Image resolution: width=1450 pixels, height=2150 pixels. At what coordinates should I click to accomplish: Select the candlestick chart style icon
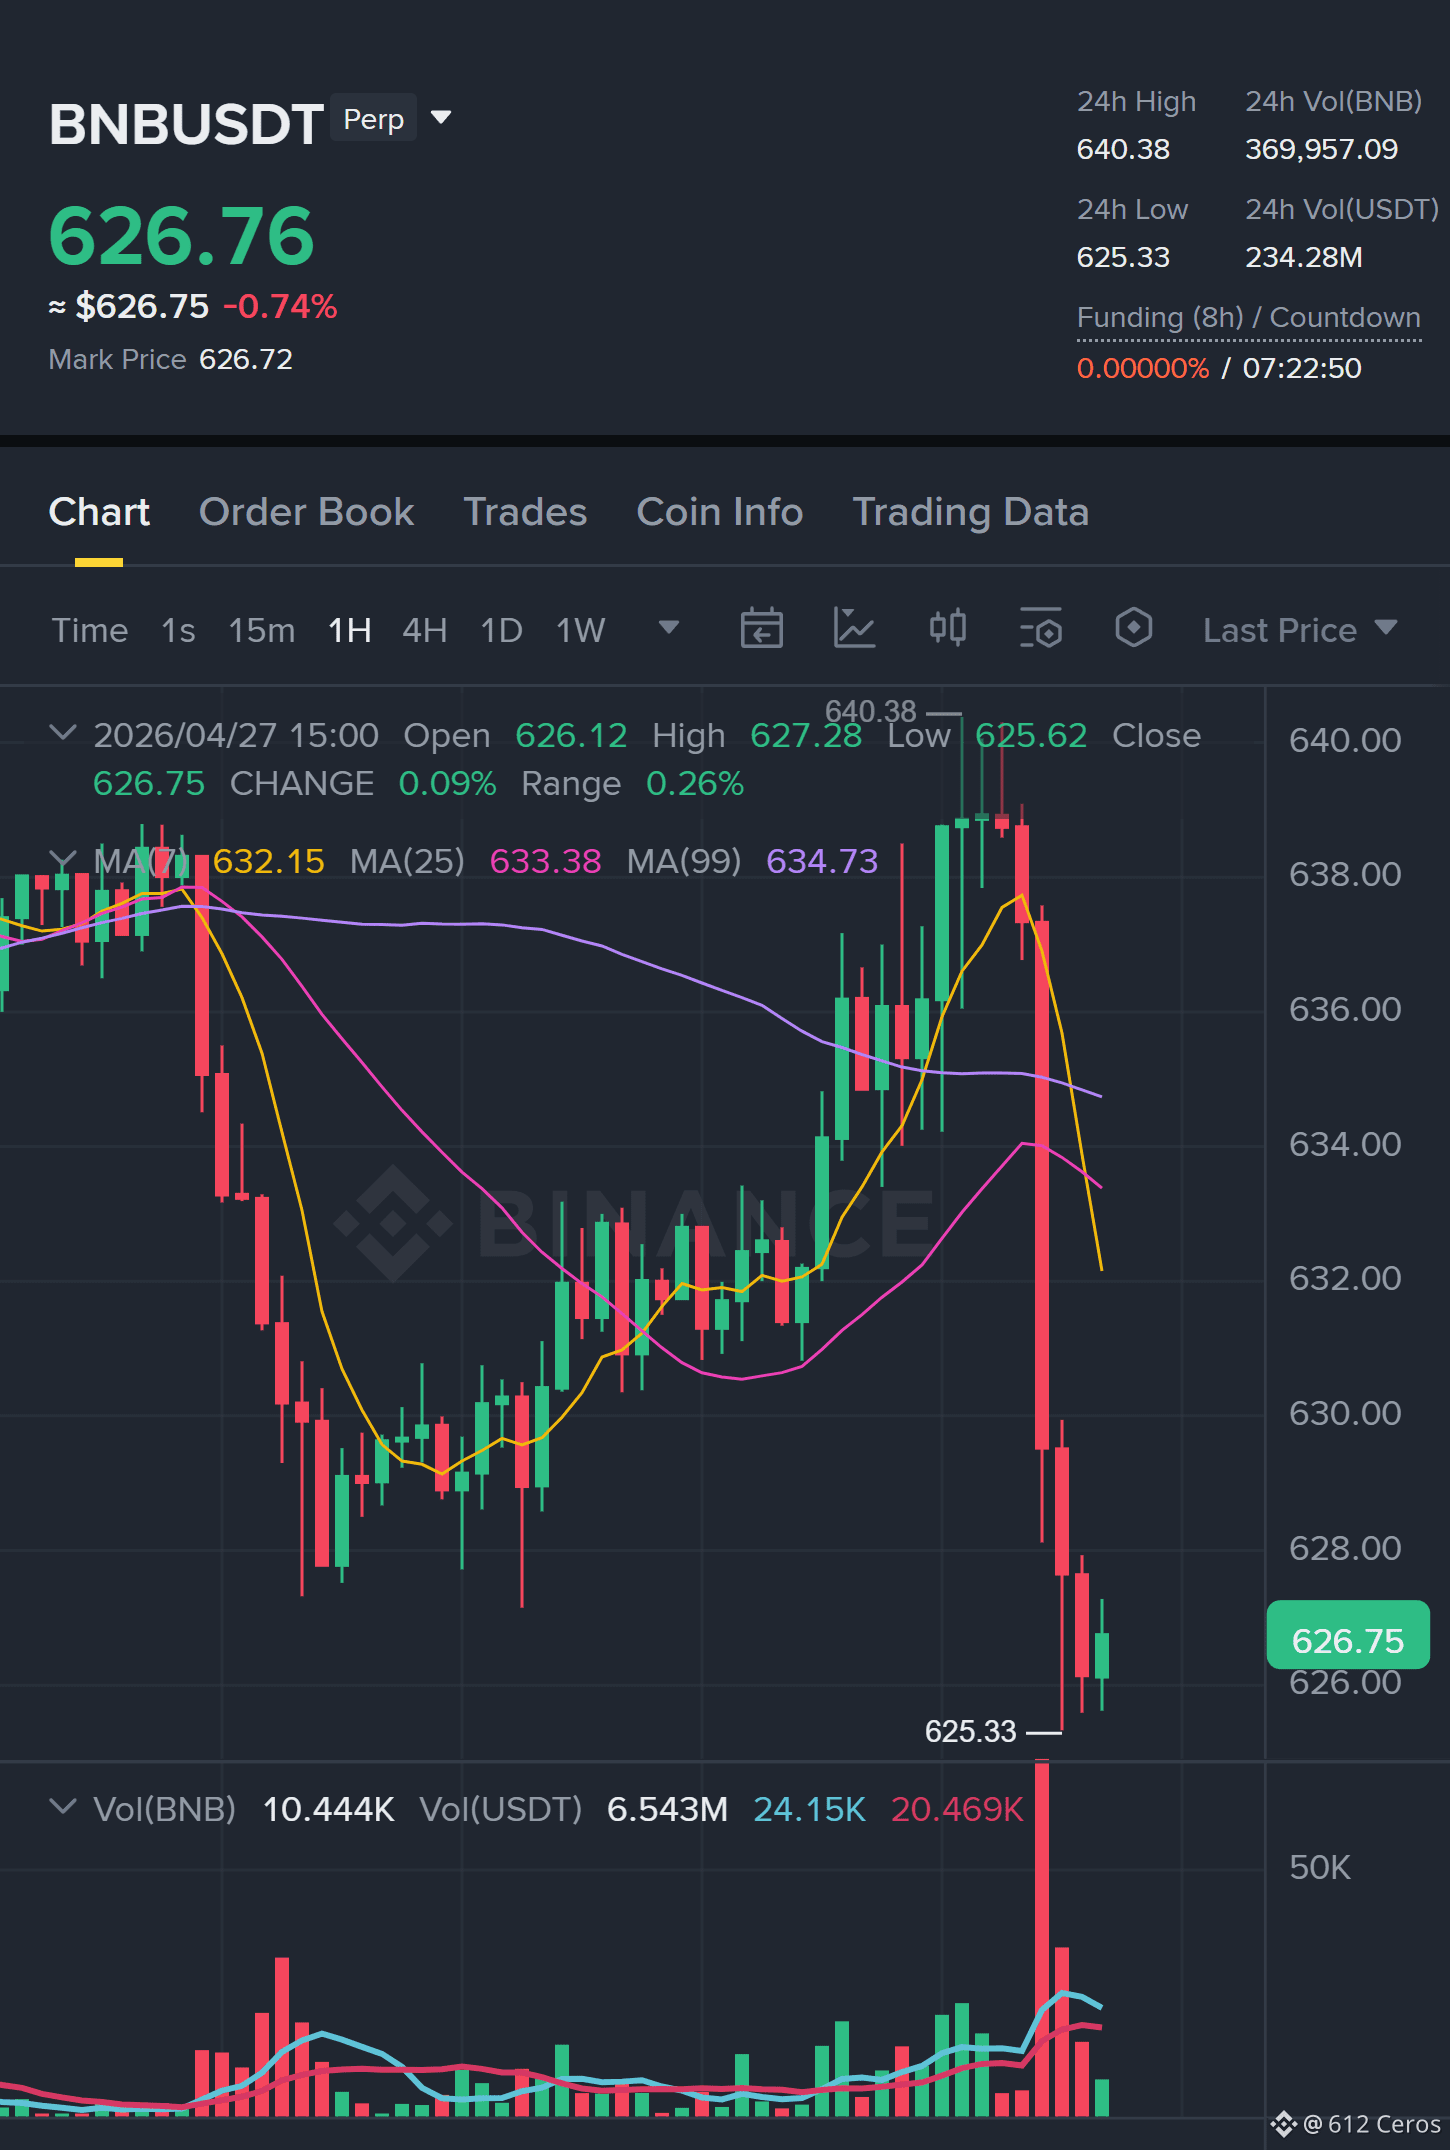coord(947,628)
